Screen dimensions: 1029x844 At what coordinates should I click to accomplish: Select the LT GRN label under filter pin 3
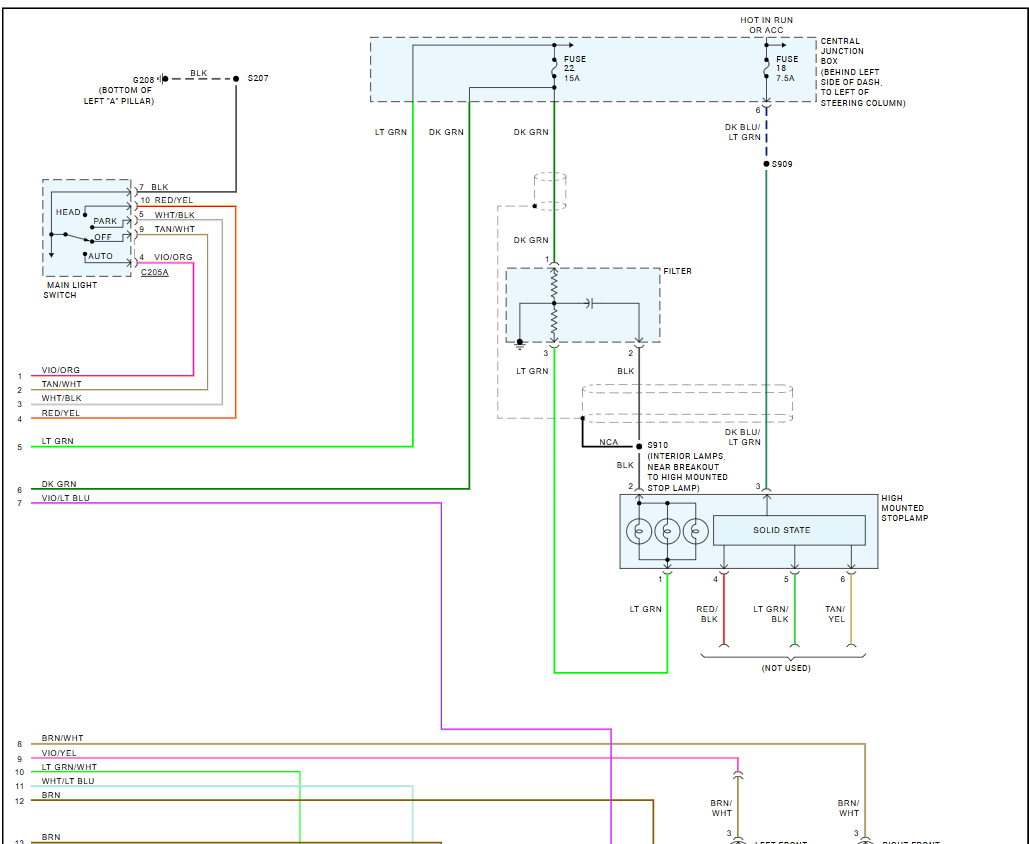click(x=532, y=371)
